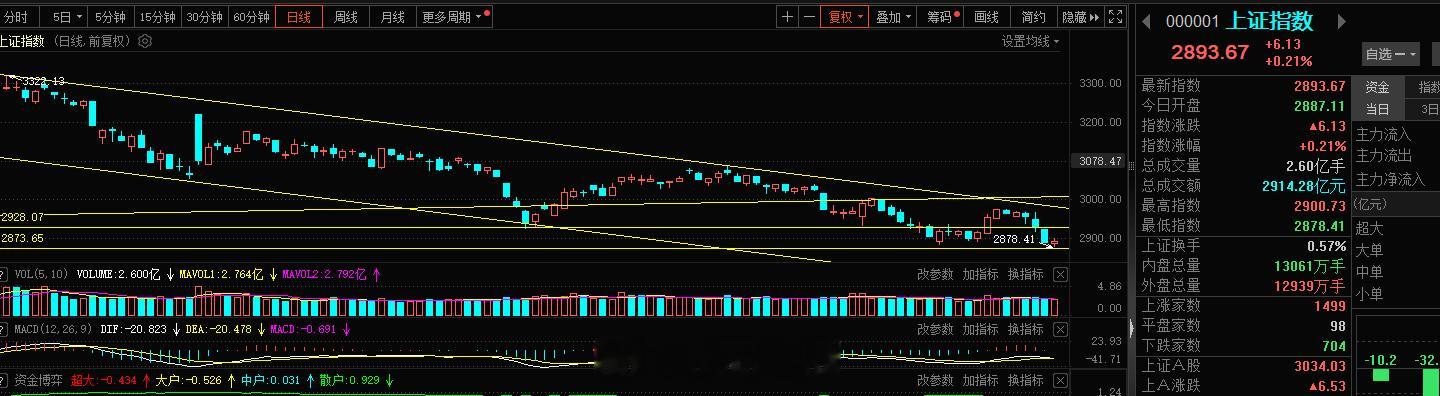Zoom out chart with minus icon
Image resolution: width=1440 pixels, height=396 pixels.
[808, 17]
